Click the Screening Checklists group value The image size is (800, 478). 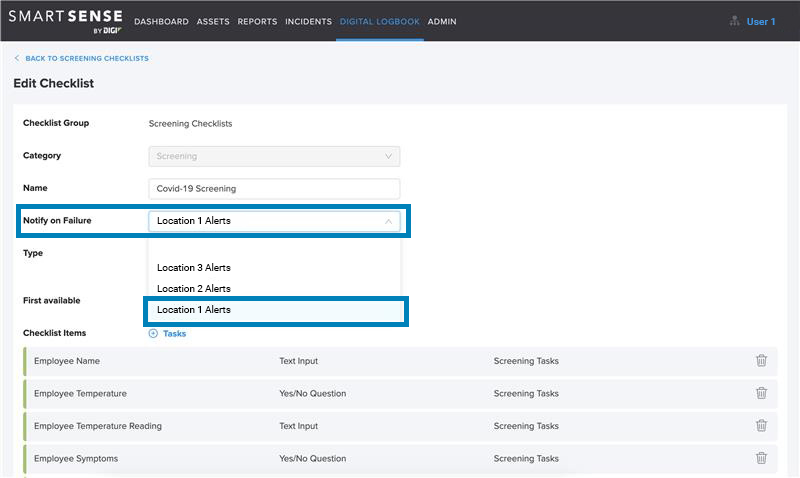190,123
